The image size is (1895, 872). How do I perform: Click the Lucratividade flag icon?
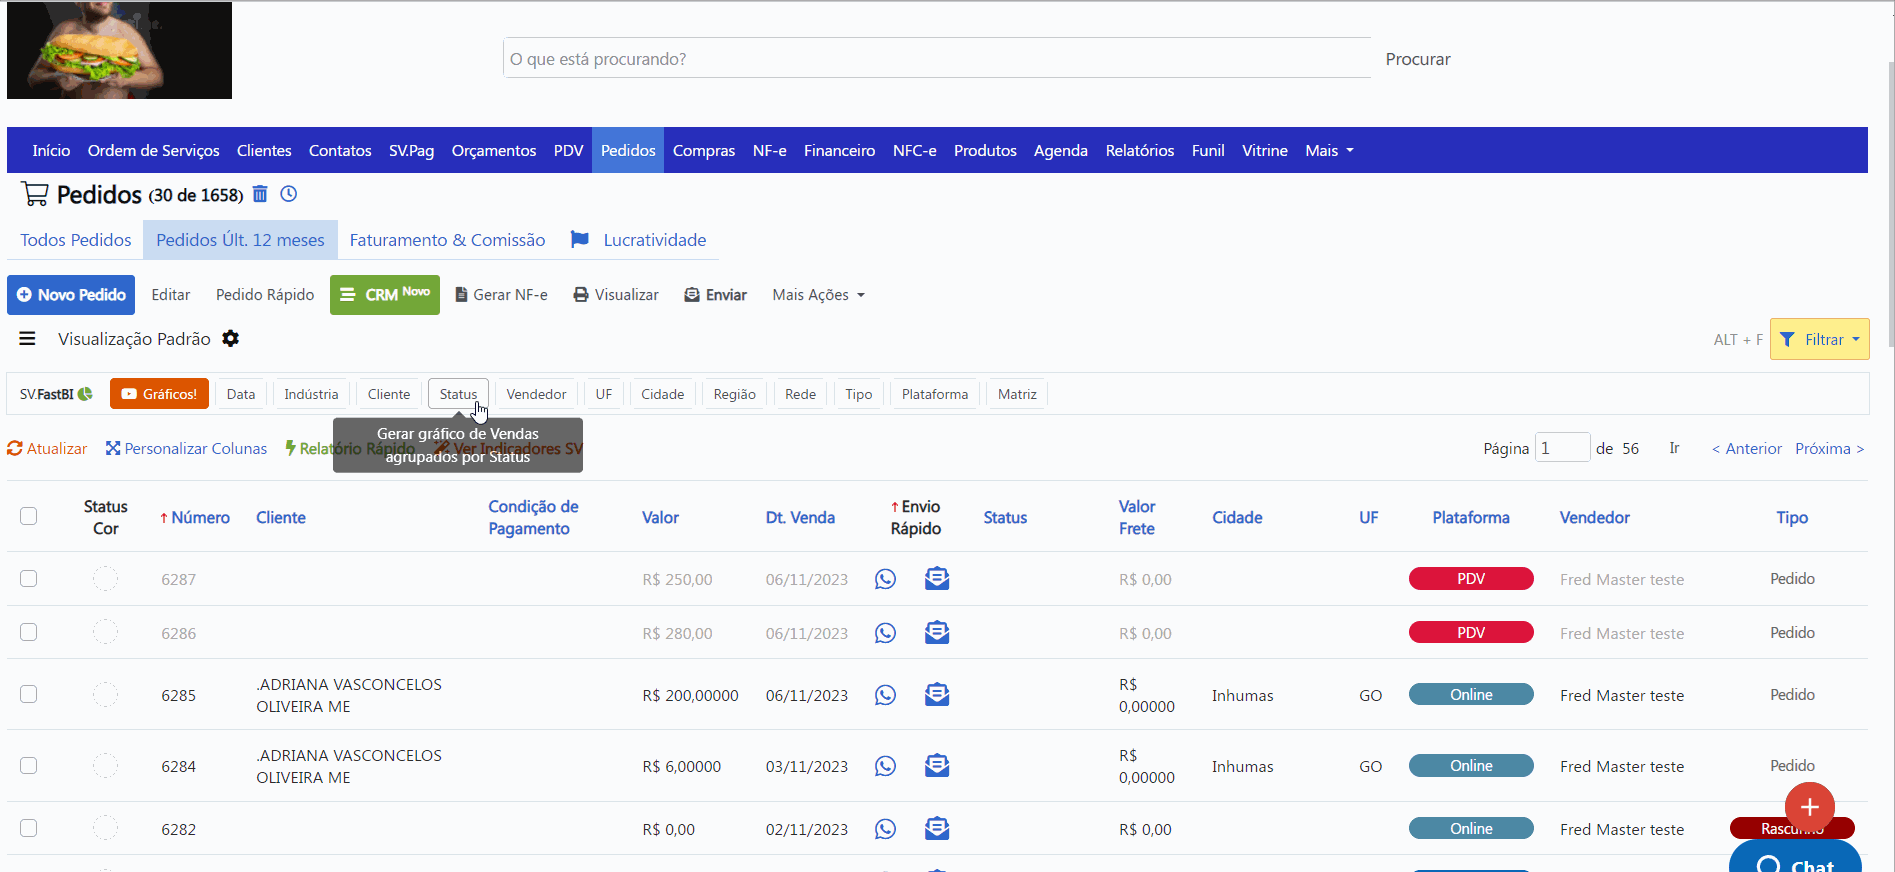coord(580,239)
